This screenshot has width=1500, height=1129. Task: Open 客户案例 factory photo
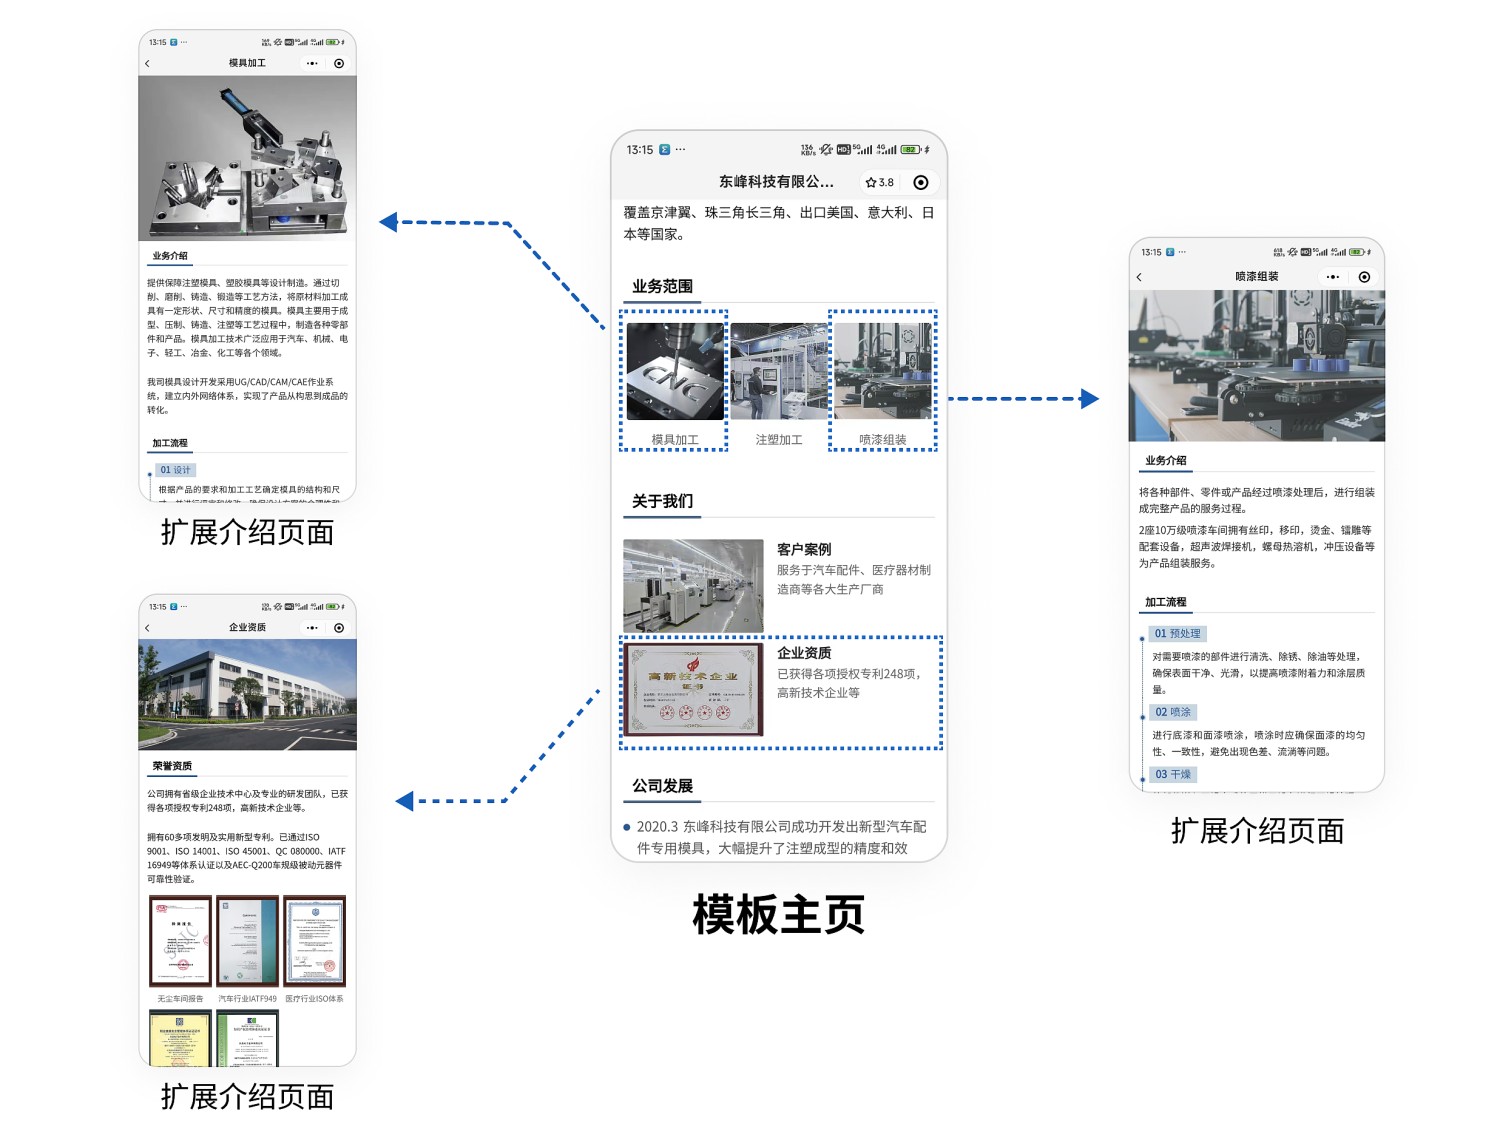[x=693, y=586]
